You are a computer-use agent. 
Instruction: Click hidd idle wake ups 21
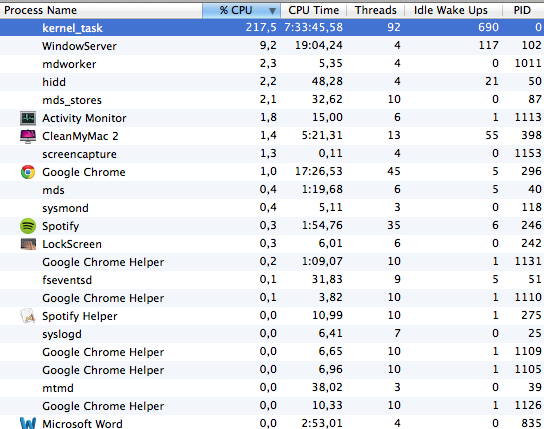coord(492,81)
